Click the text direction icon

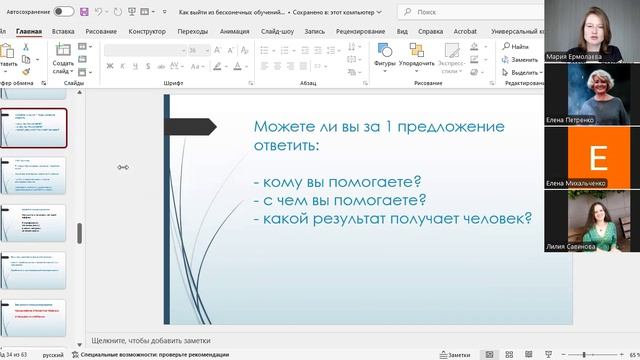[352, 47]
